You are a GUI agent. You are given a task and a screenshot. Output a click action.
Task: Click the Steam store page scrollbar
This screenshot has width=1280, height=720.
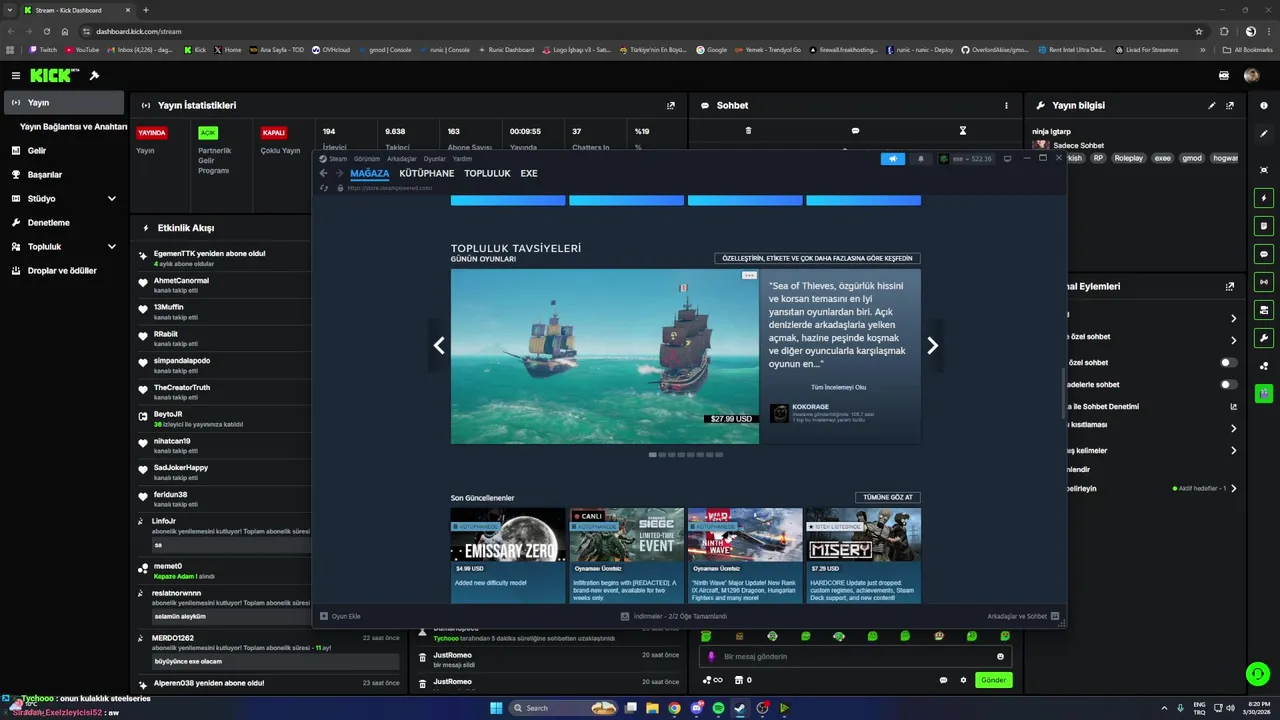tap(1063, 394)
